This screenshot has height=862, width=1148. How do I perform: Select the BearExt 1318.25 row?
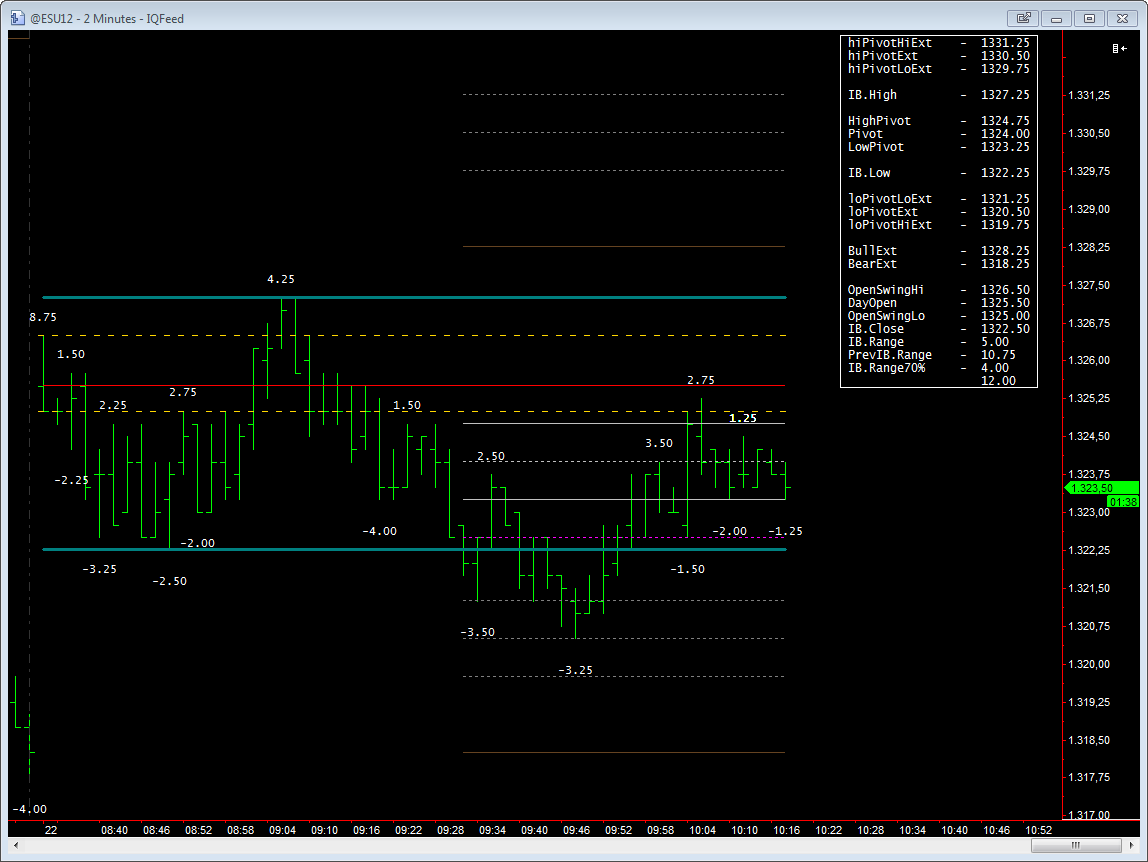939,264
